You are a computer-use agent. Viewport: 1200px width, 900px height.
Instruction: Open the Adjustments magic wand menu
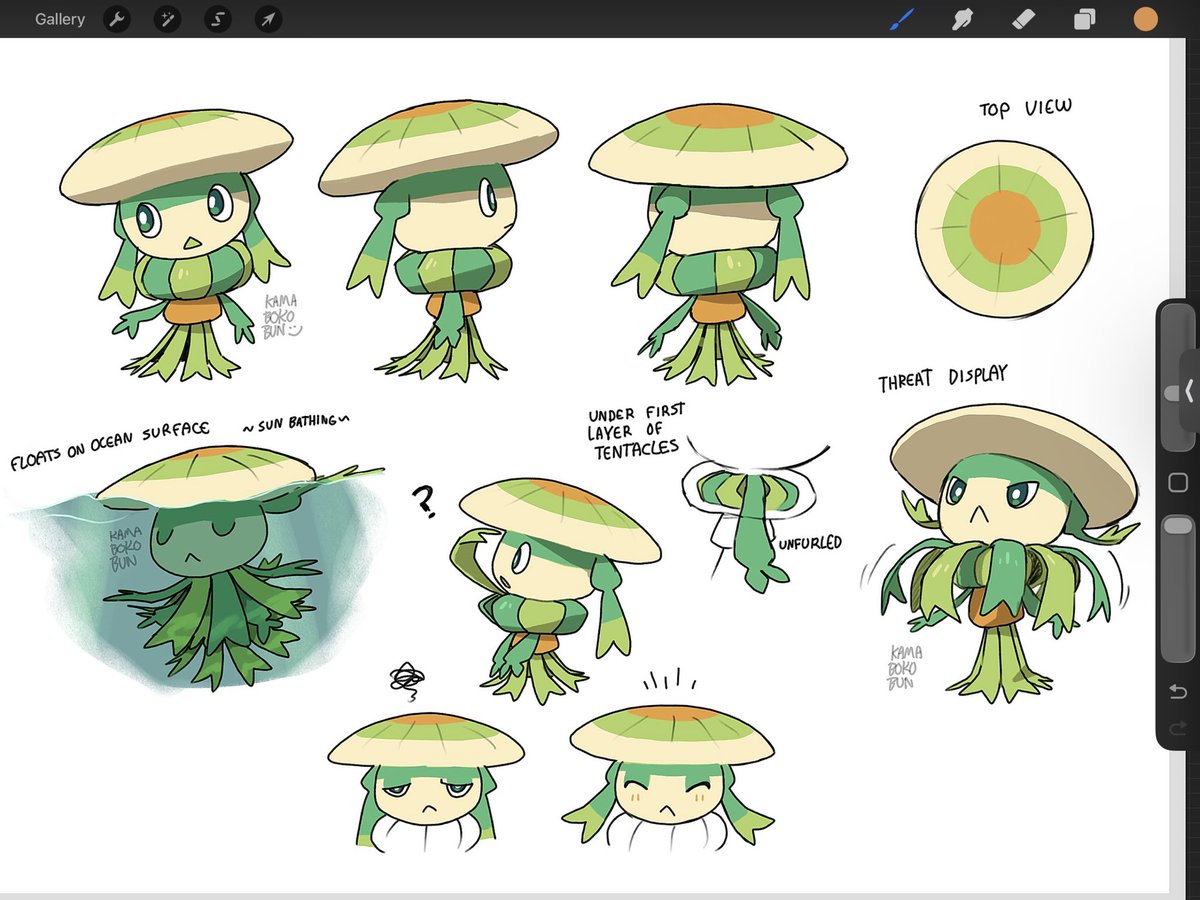coord(167,19)
